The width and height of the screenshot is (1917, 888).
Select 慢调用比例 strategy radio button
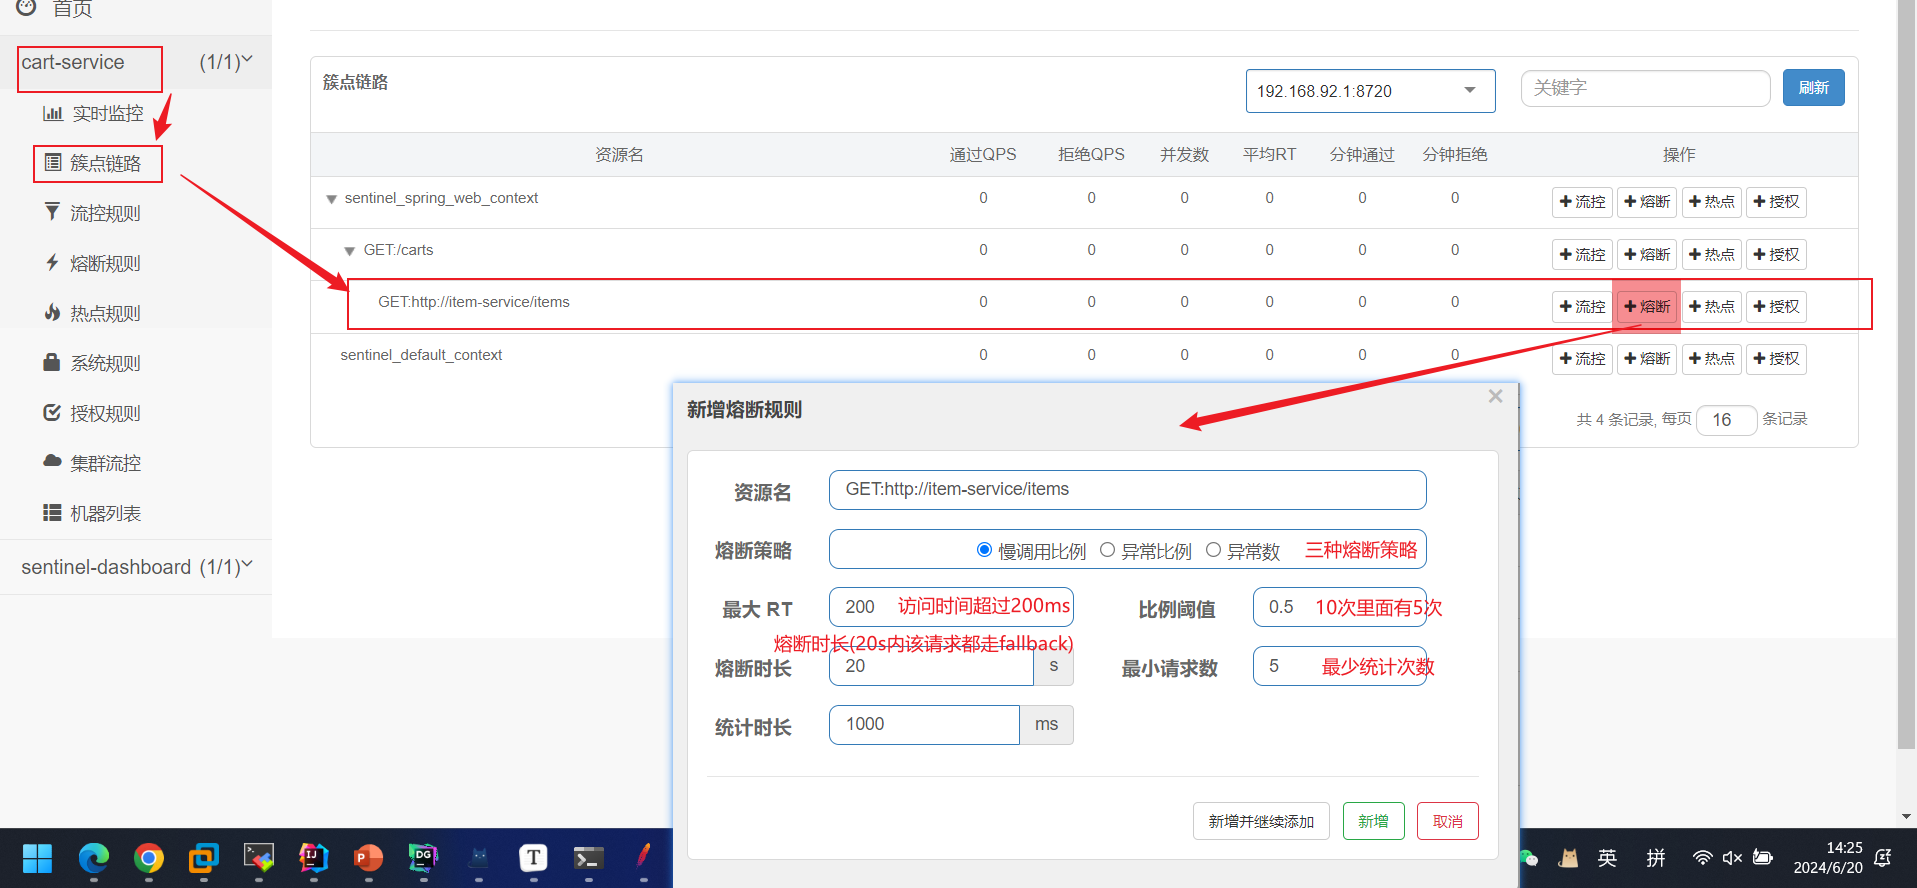[x=984, y=550]
